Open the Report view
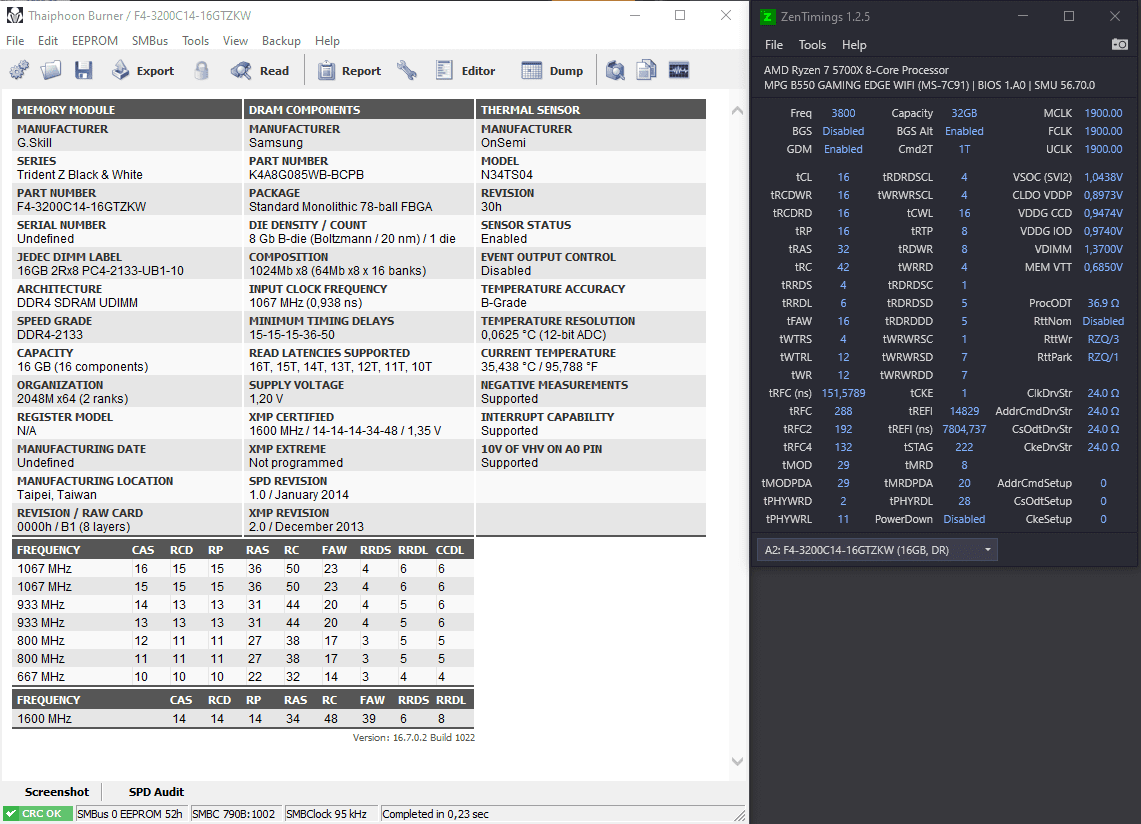 click(x=349, y=71)
